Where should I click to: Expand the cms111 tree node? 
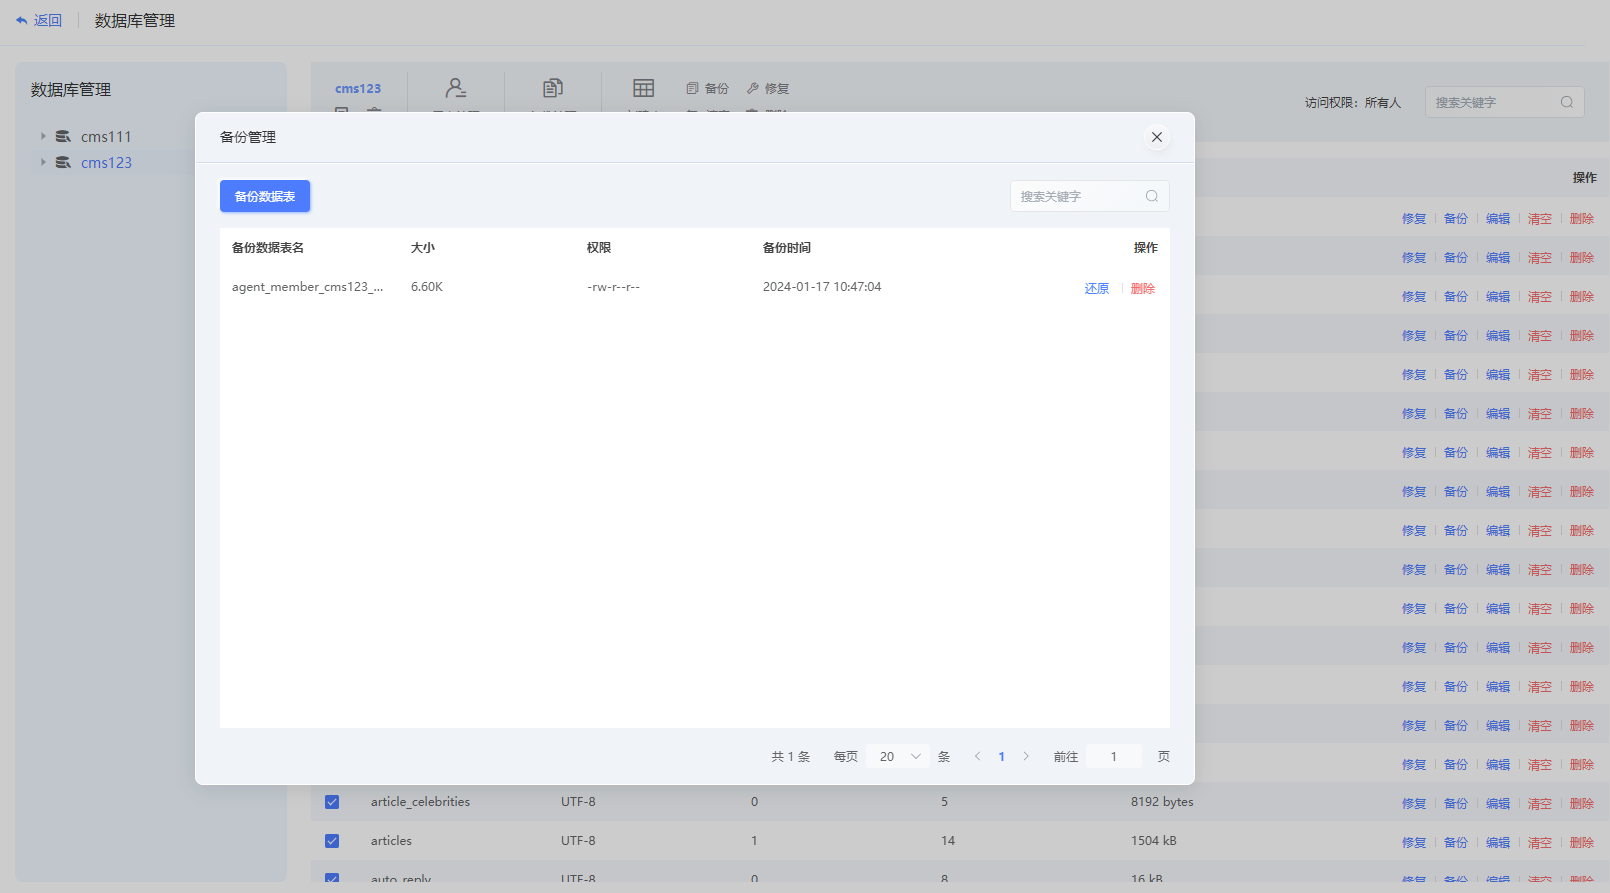coord(43,136)
